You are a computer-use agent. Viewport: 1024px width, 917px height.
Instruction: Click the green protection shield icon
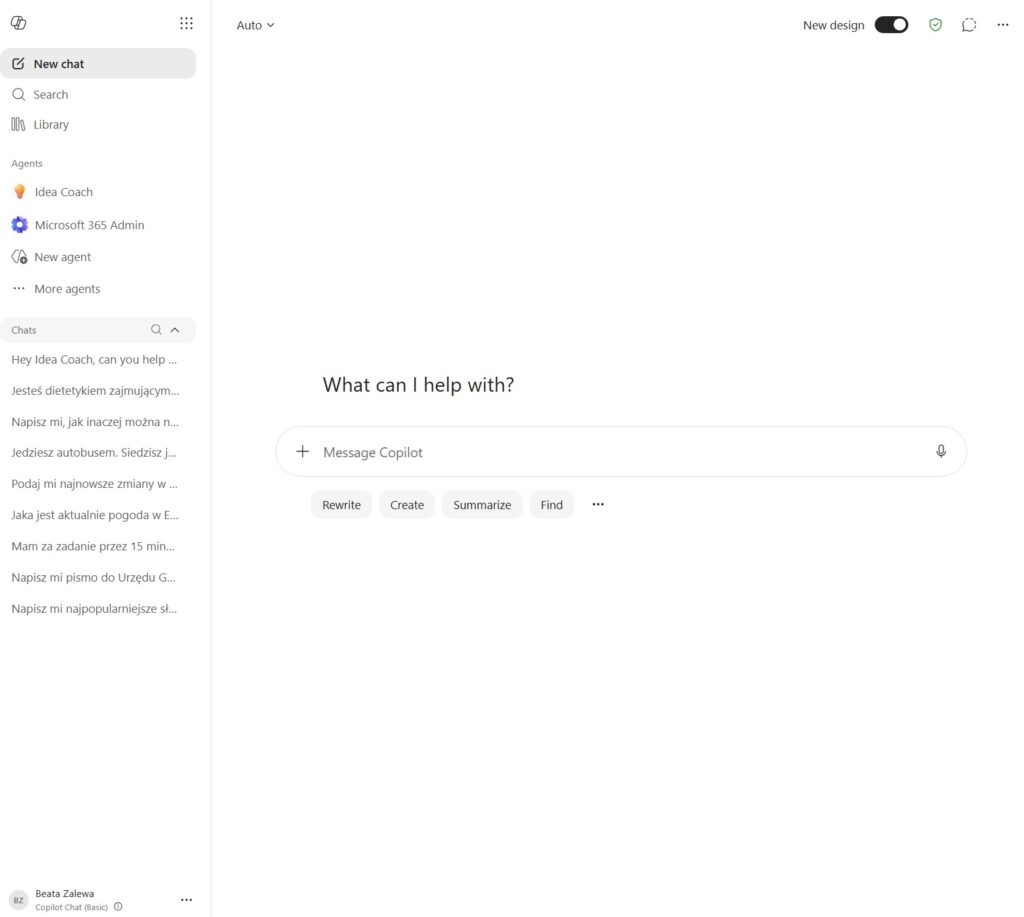tap(935, 25)
